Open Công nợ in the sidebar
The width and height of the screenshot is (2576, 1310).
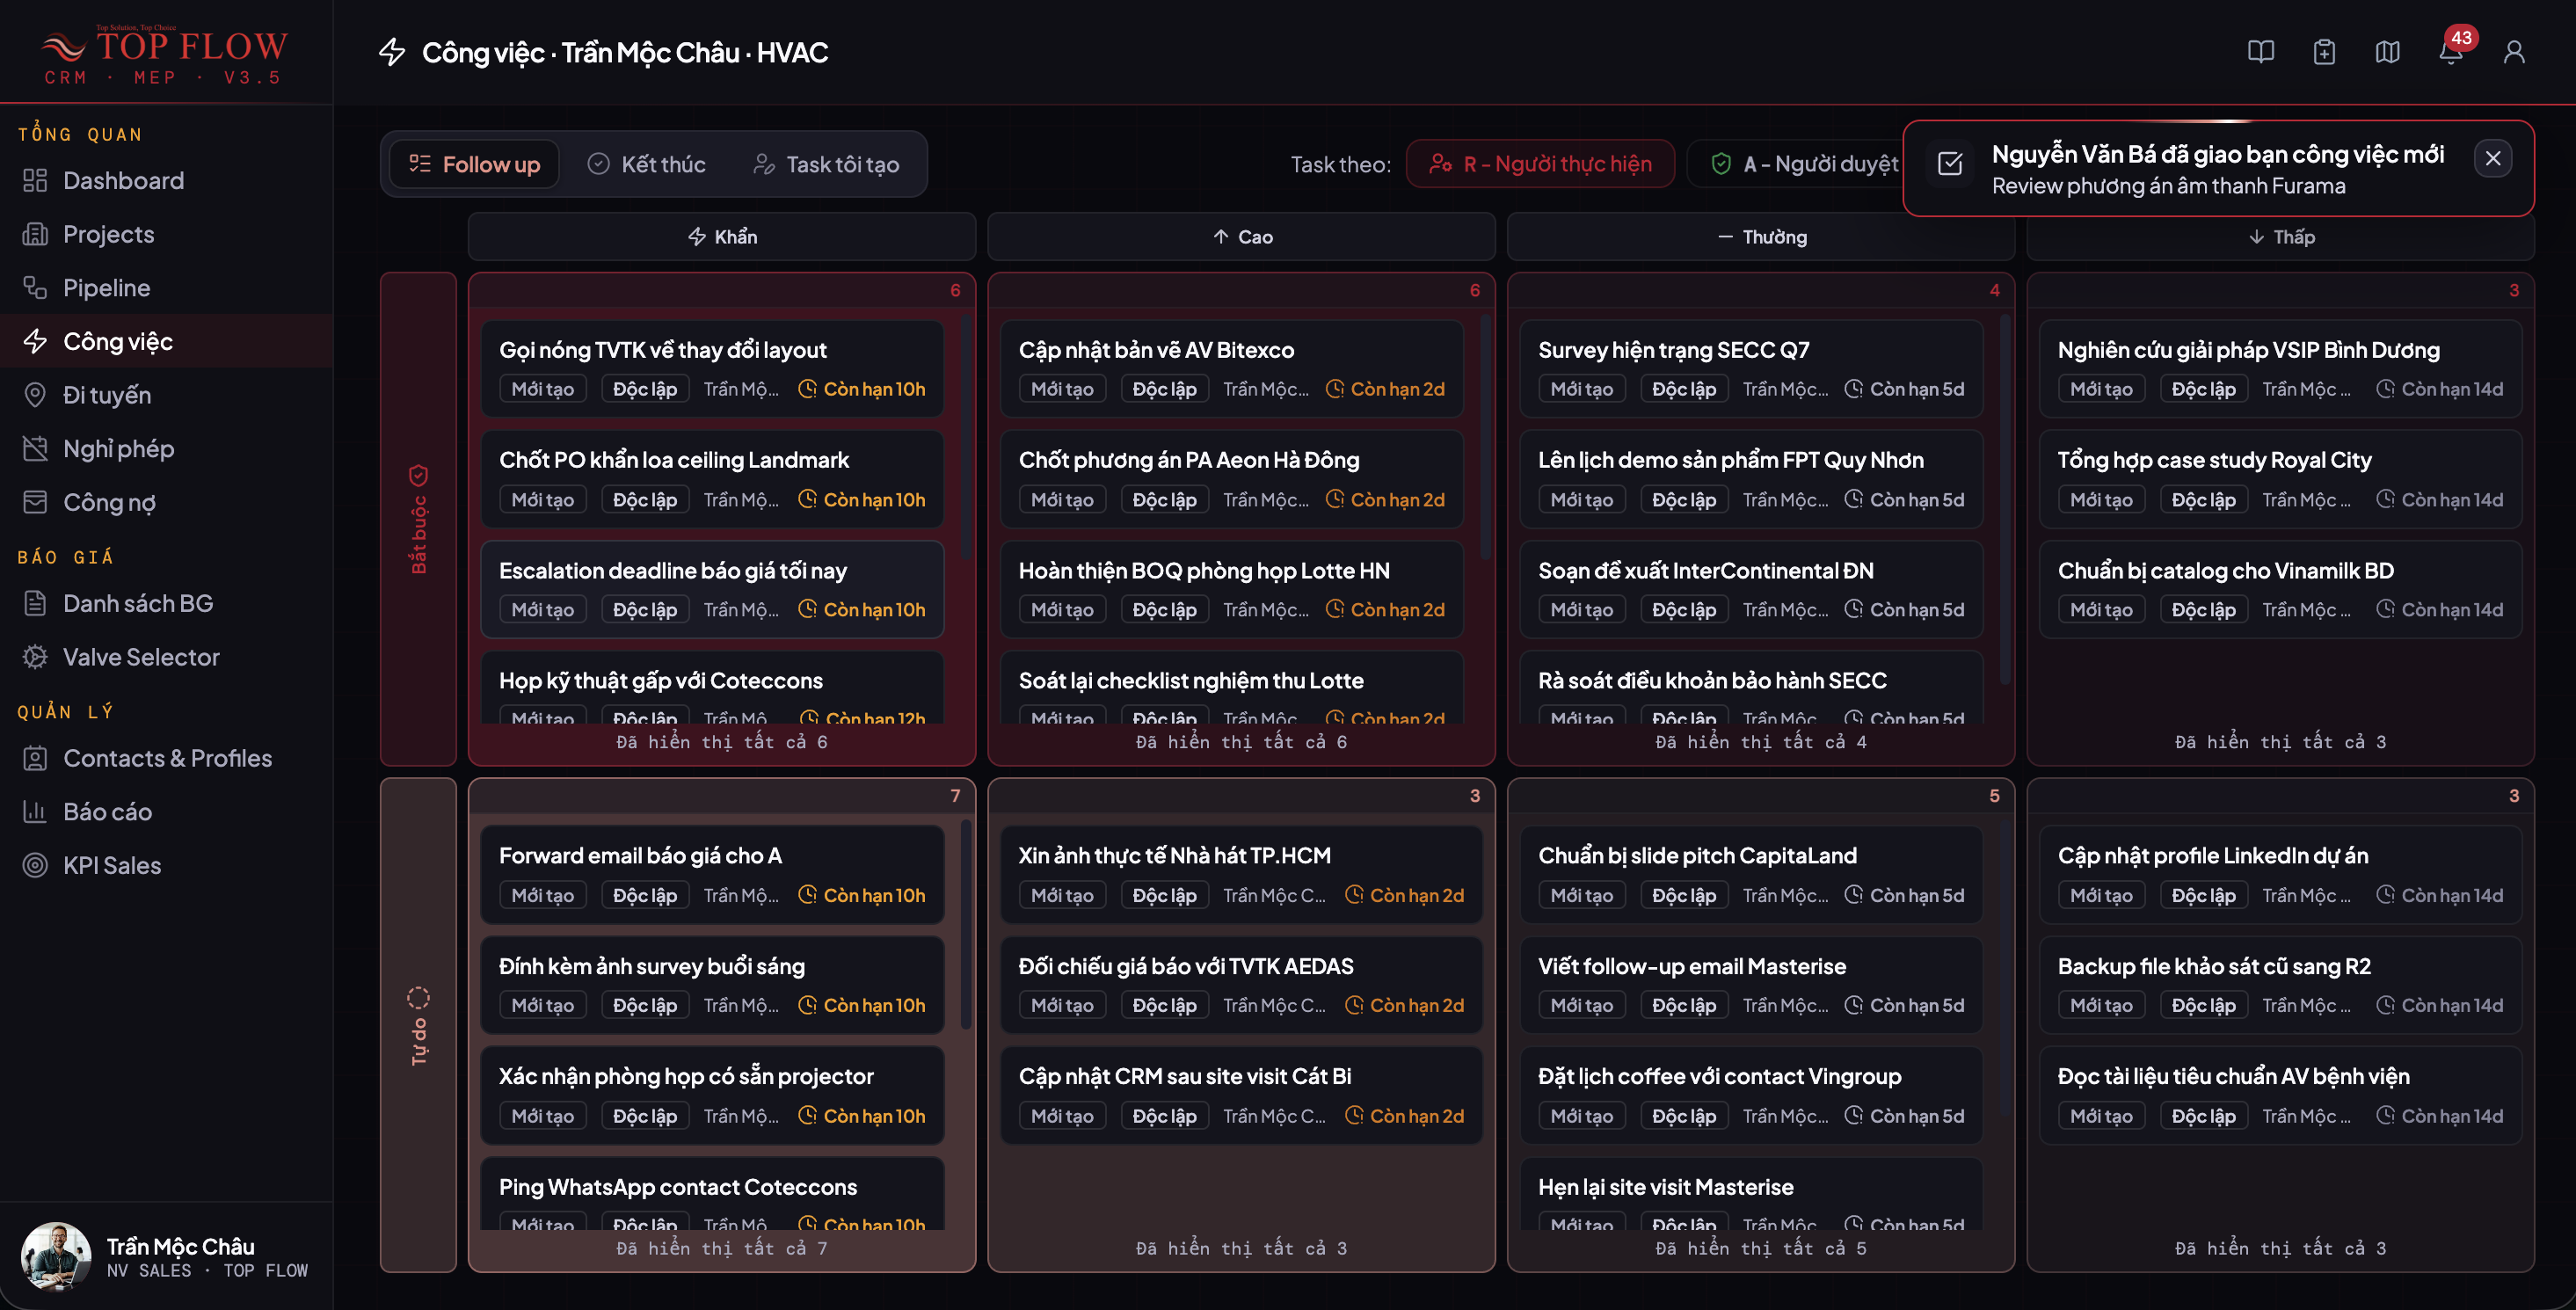[166, 502]
